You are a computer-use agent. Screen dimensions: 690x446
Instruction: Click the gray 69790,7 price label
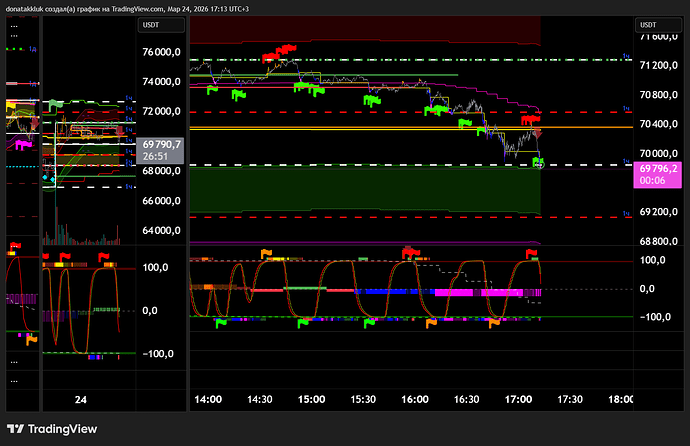[160, 150]
